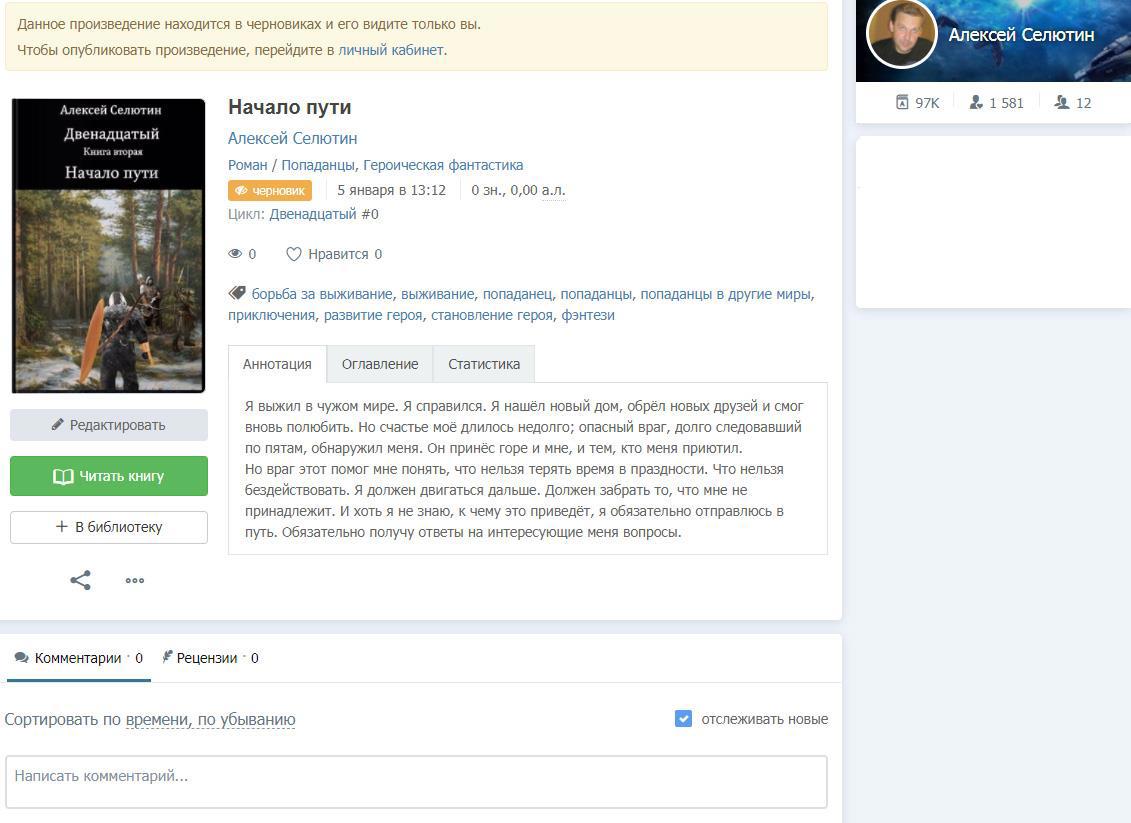Click the Читать книгу button
This screenshot has height=823, width=1131.
click(x=109, y=476)
